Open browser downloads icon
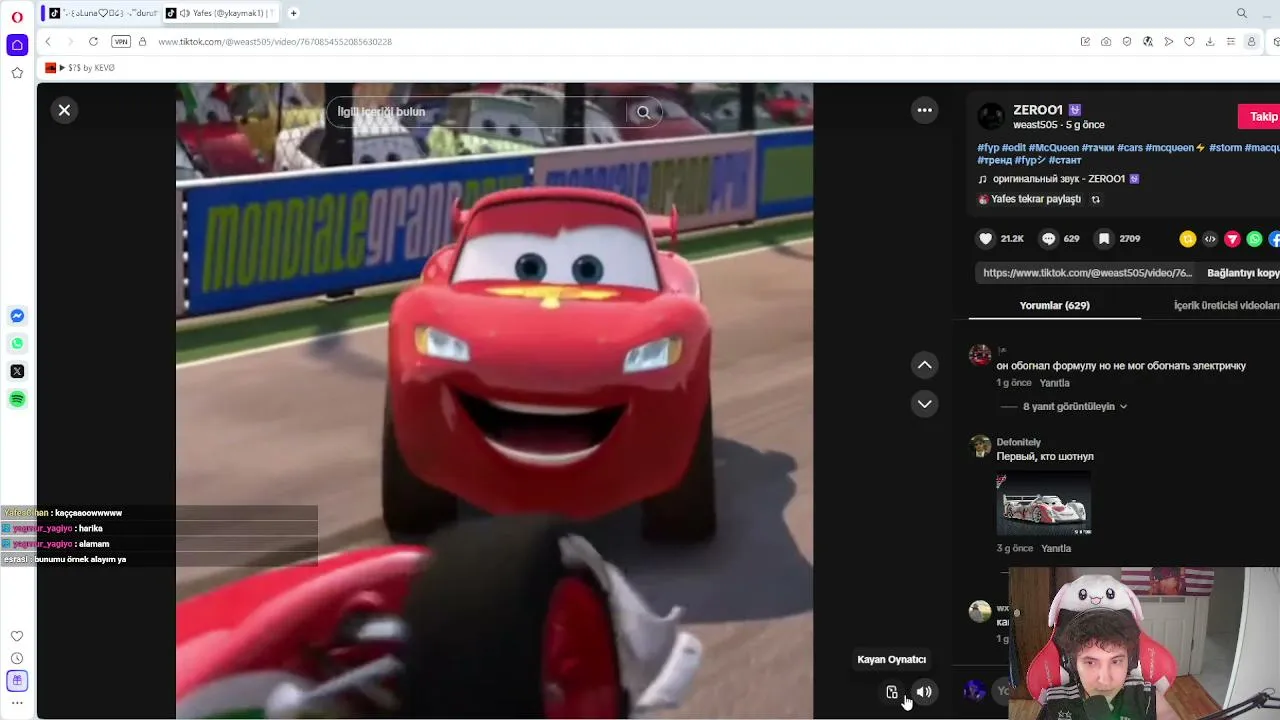Screen dimensions: 1280x720 coord(1210,42)
